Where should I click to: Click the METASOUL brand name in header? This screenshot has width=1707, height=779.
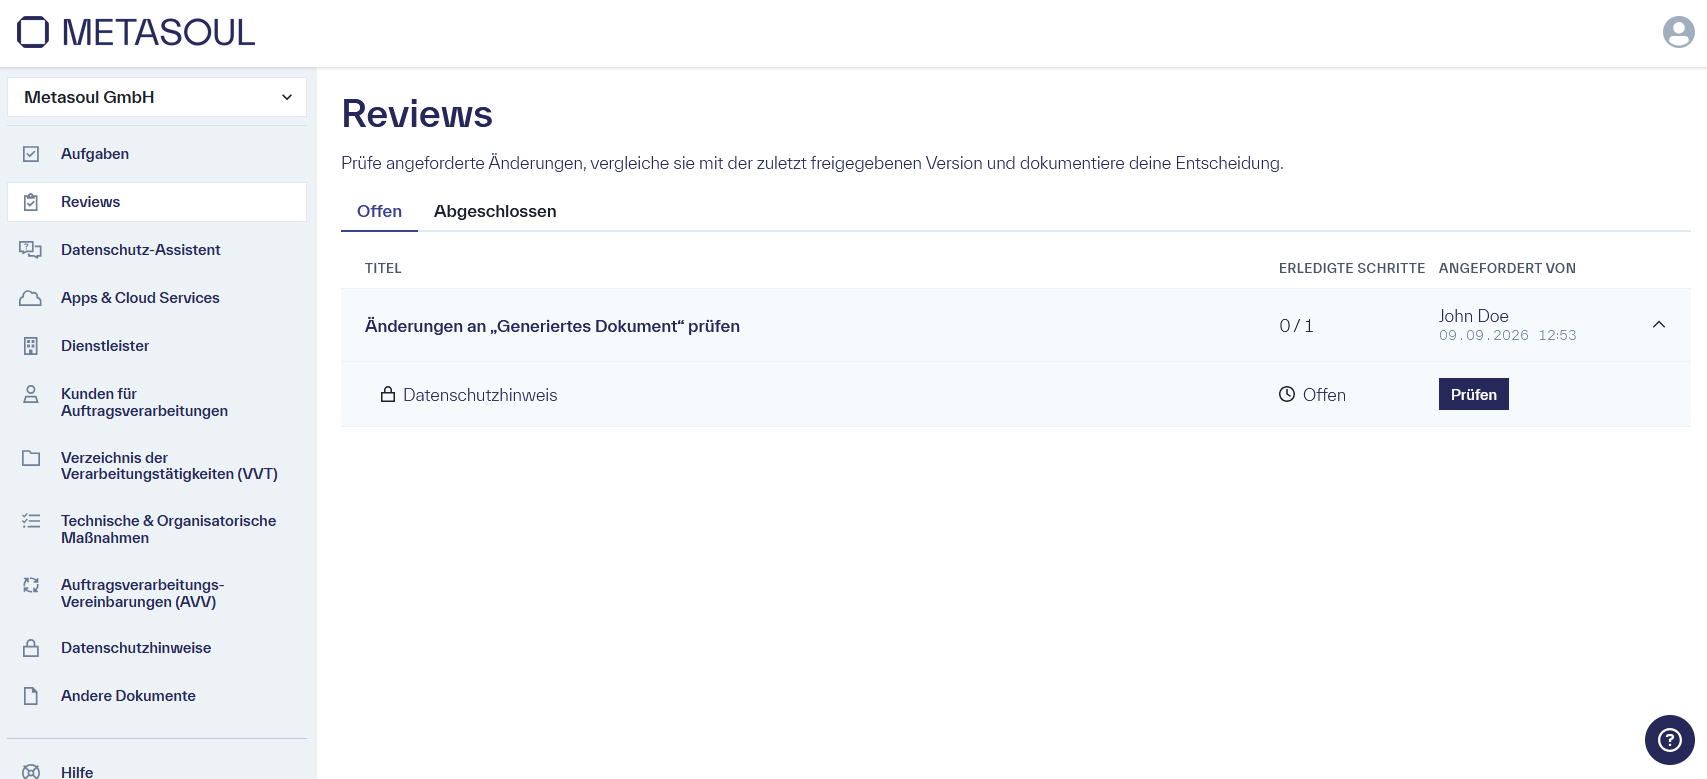(158, 32)
